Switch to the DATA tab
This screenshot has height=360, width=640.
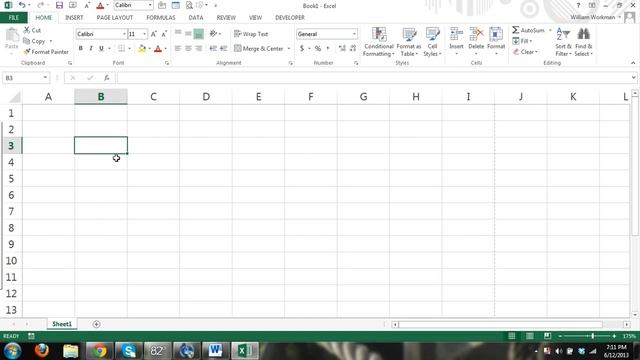[x=196, y=18]
